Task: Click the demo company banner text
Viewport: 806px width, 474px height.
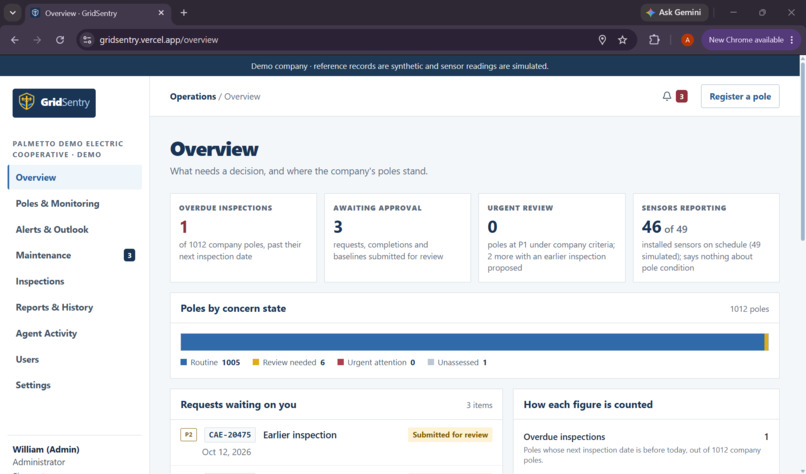Action: point(399,66)
